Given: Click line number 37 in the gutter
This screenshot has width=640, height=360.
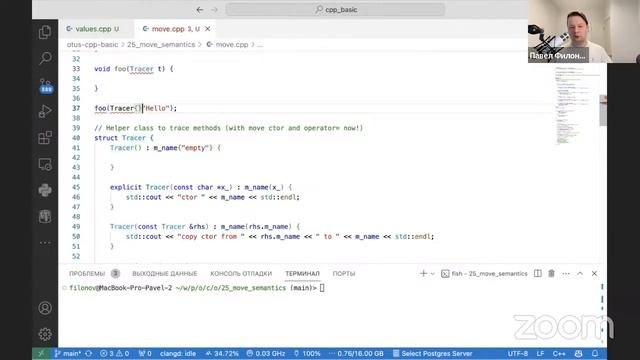Looking at the screenshot, I should click(76, 108).
